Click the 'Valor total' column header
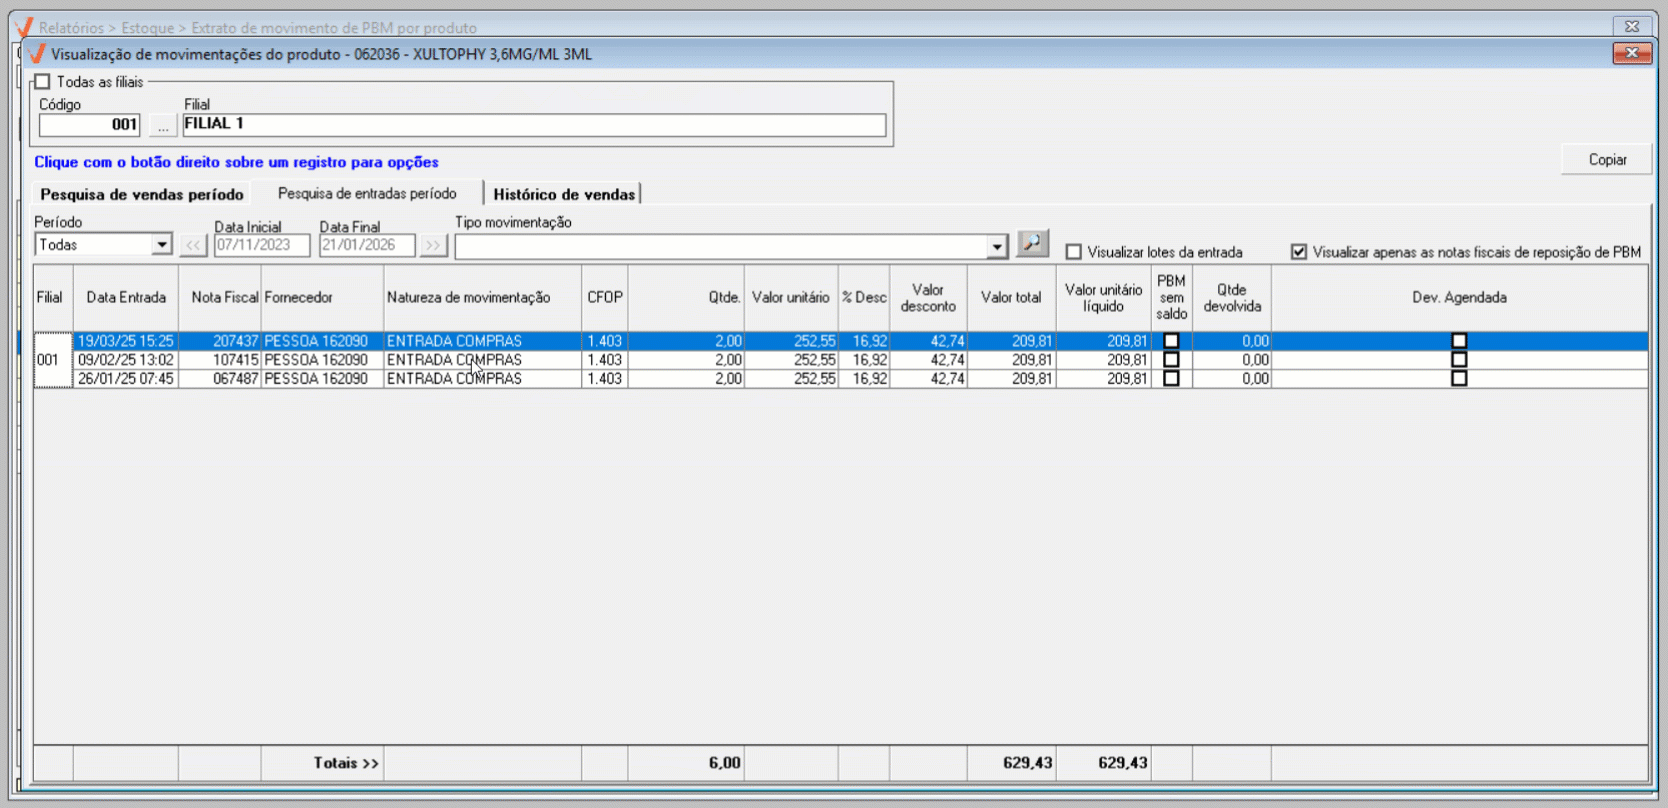Viewport: 1668px width, 808px height. pos(1010,297)
